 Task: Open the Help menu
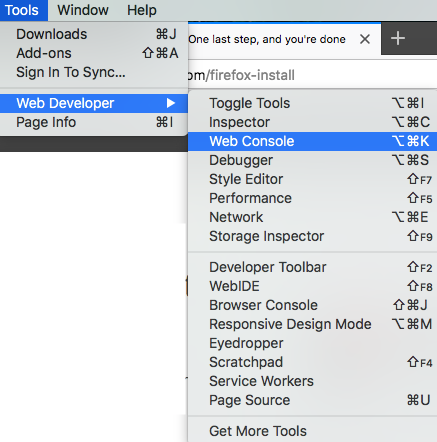[x=142, y=10]
